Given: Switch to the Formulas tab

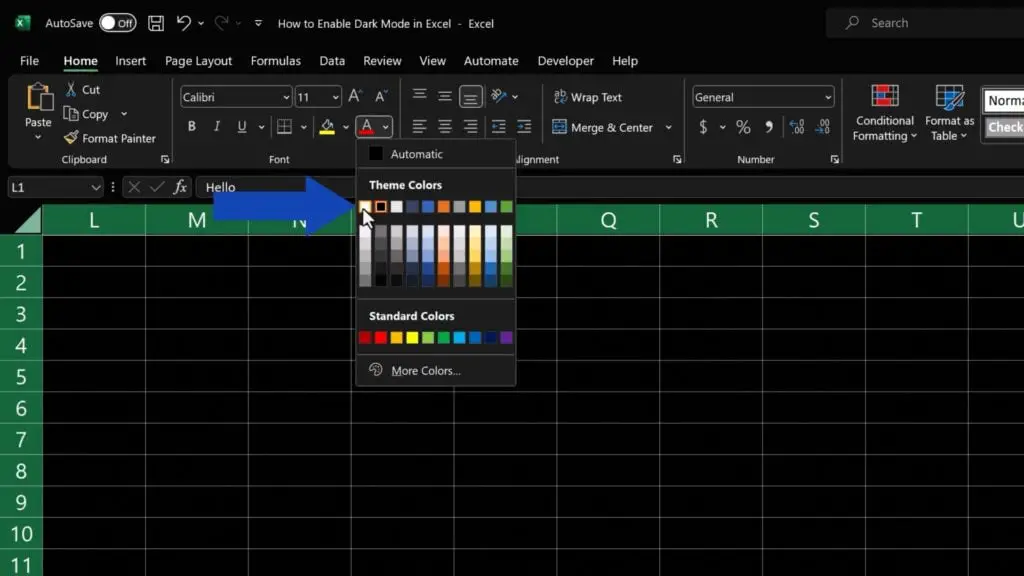Looking at the screenshot, I should (x=276, y=61).
